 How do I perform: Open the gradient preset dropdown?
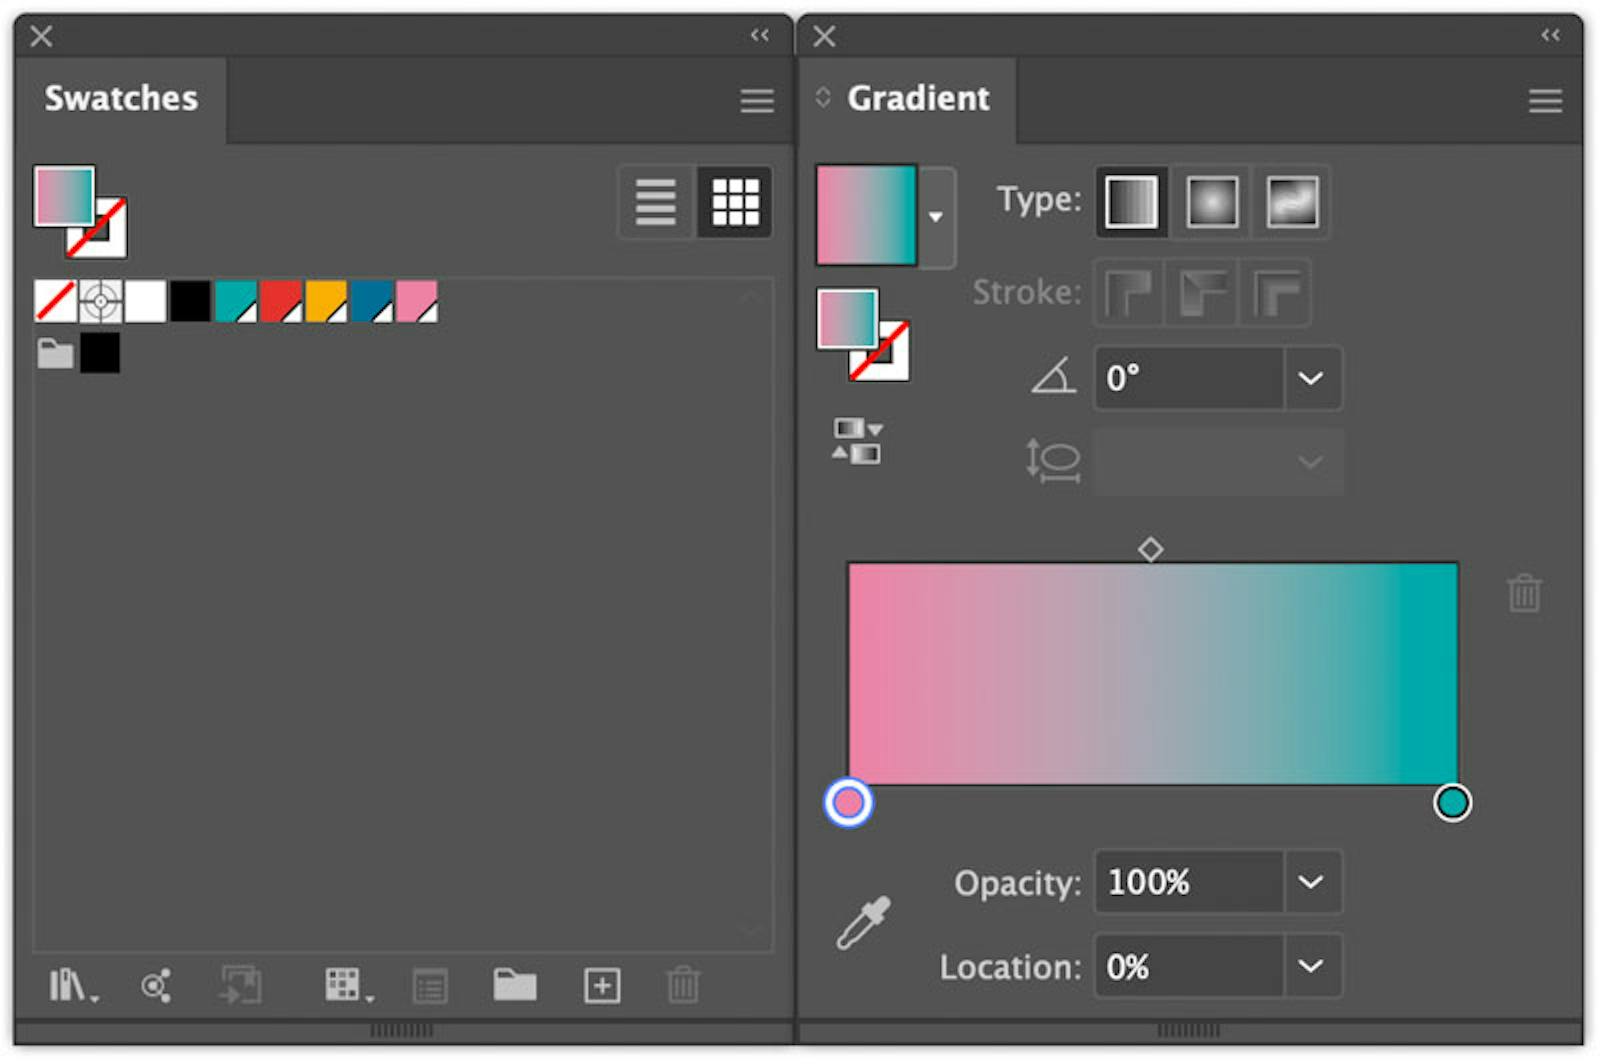937,216
